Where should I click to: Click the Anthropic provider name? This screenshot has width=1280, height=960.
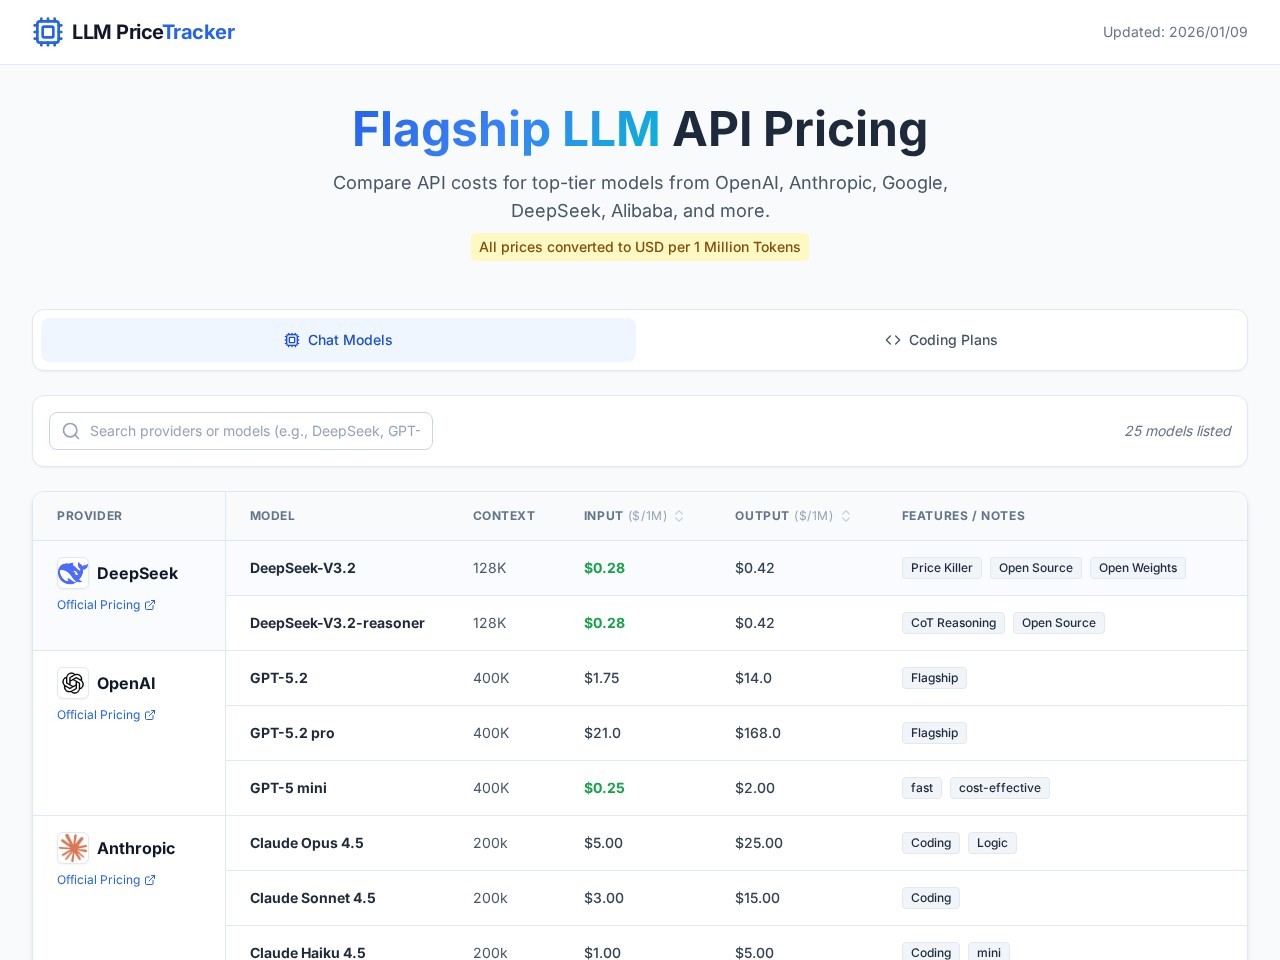click(136, 848)
